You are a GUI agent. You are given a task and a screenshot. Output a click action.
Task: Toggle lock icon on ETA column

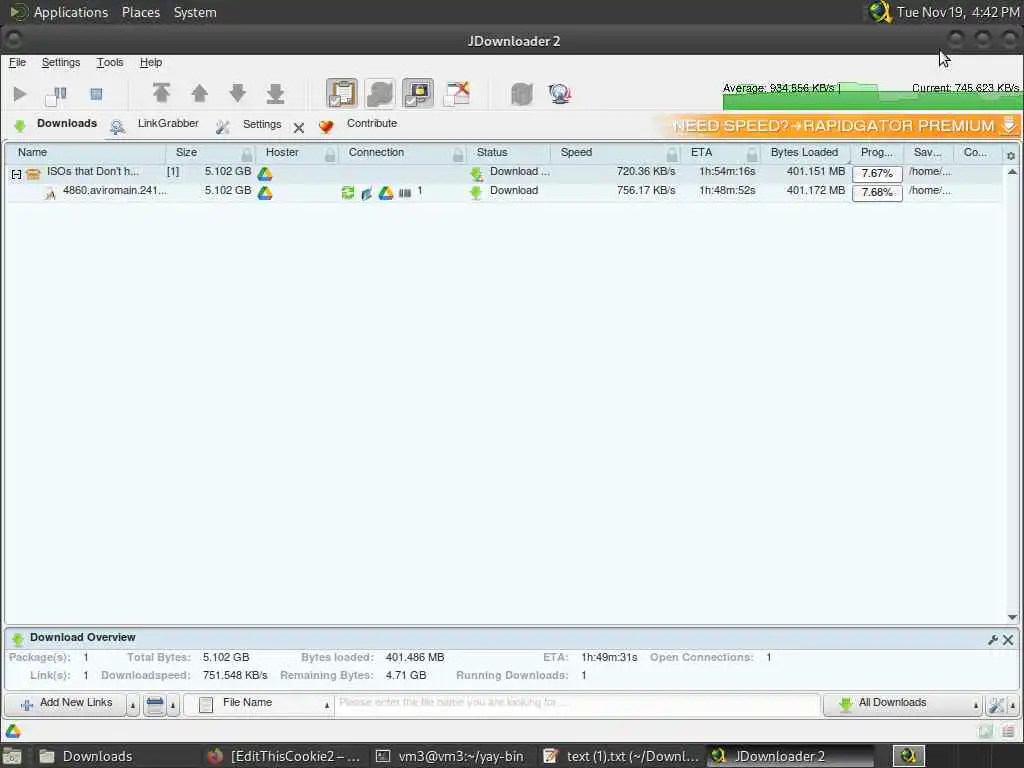click(752, 155)
